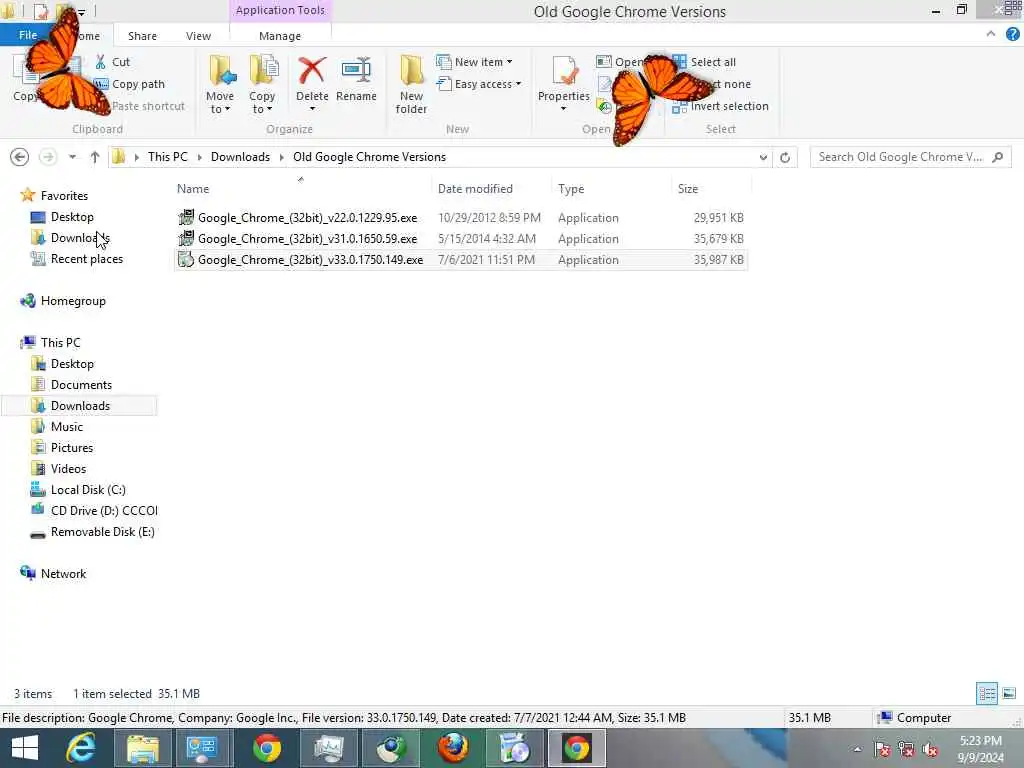
Task: Create a New folder from ribbon
Action: pos(411,85)
